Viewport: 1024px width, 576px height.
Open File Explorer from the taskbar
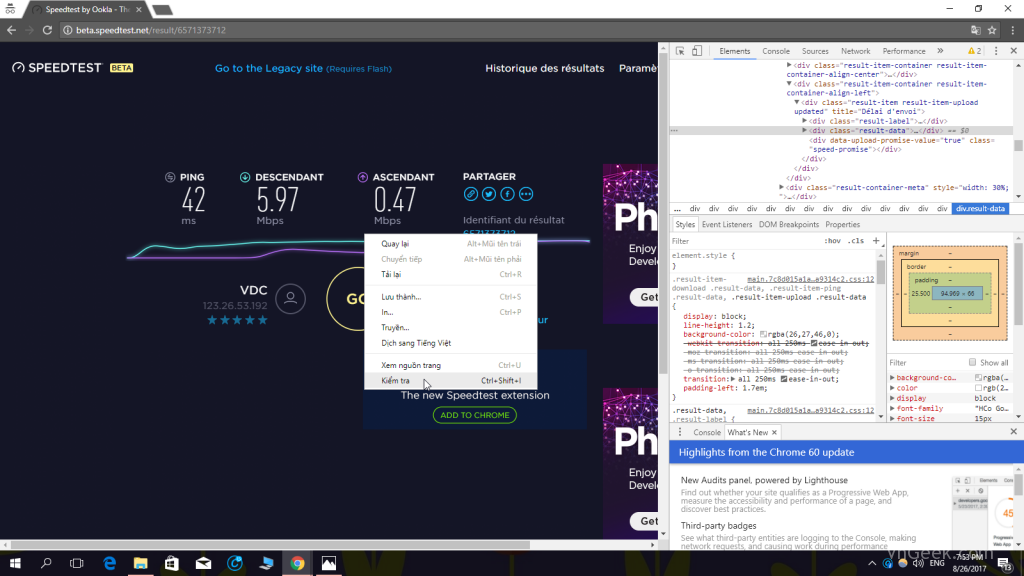[140, 563]
